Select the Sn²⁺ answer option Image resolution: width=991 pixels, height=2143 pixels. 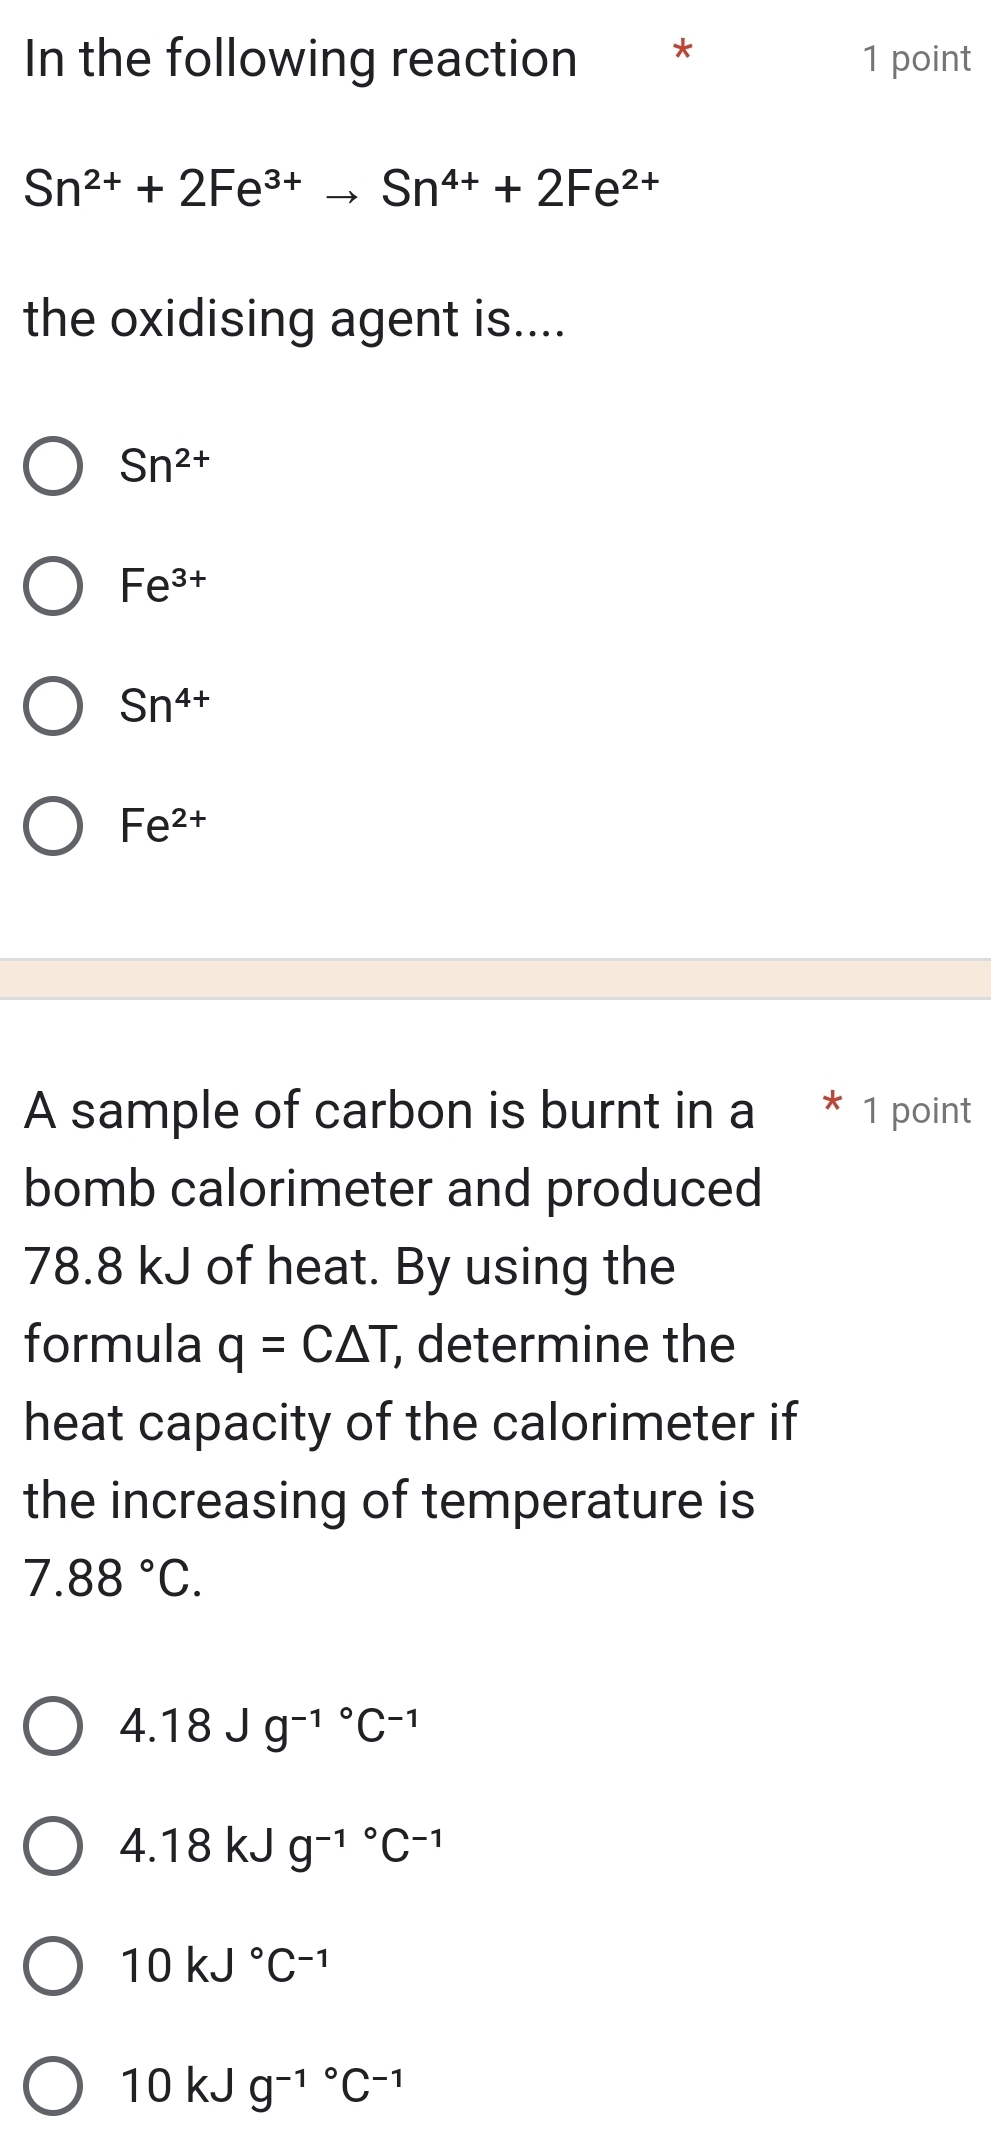[54, 464]
